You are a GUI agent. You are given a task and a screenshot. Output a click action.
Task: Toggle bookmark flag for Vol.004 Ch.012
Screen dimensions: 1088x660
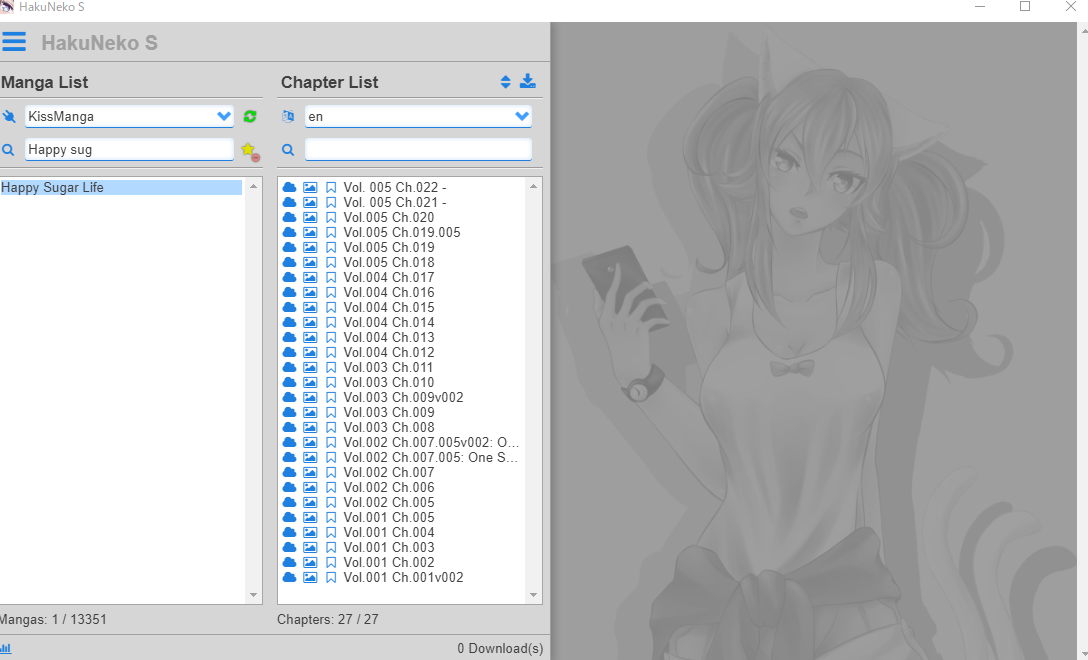[331, 353]
